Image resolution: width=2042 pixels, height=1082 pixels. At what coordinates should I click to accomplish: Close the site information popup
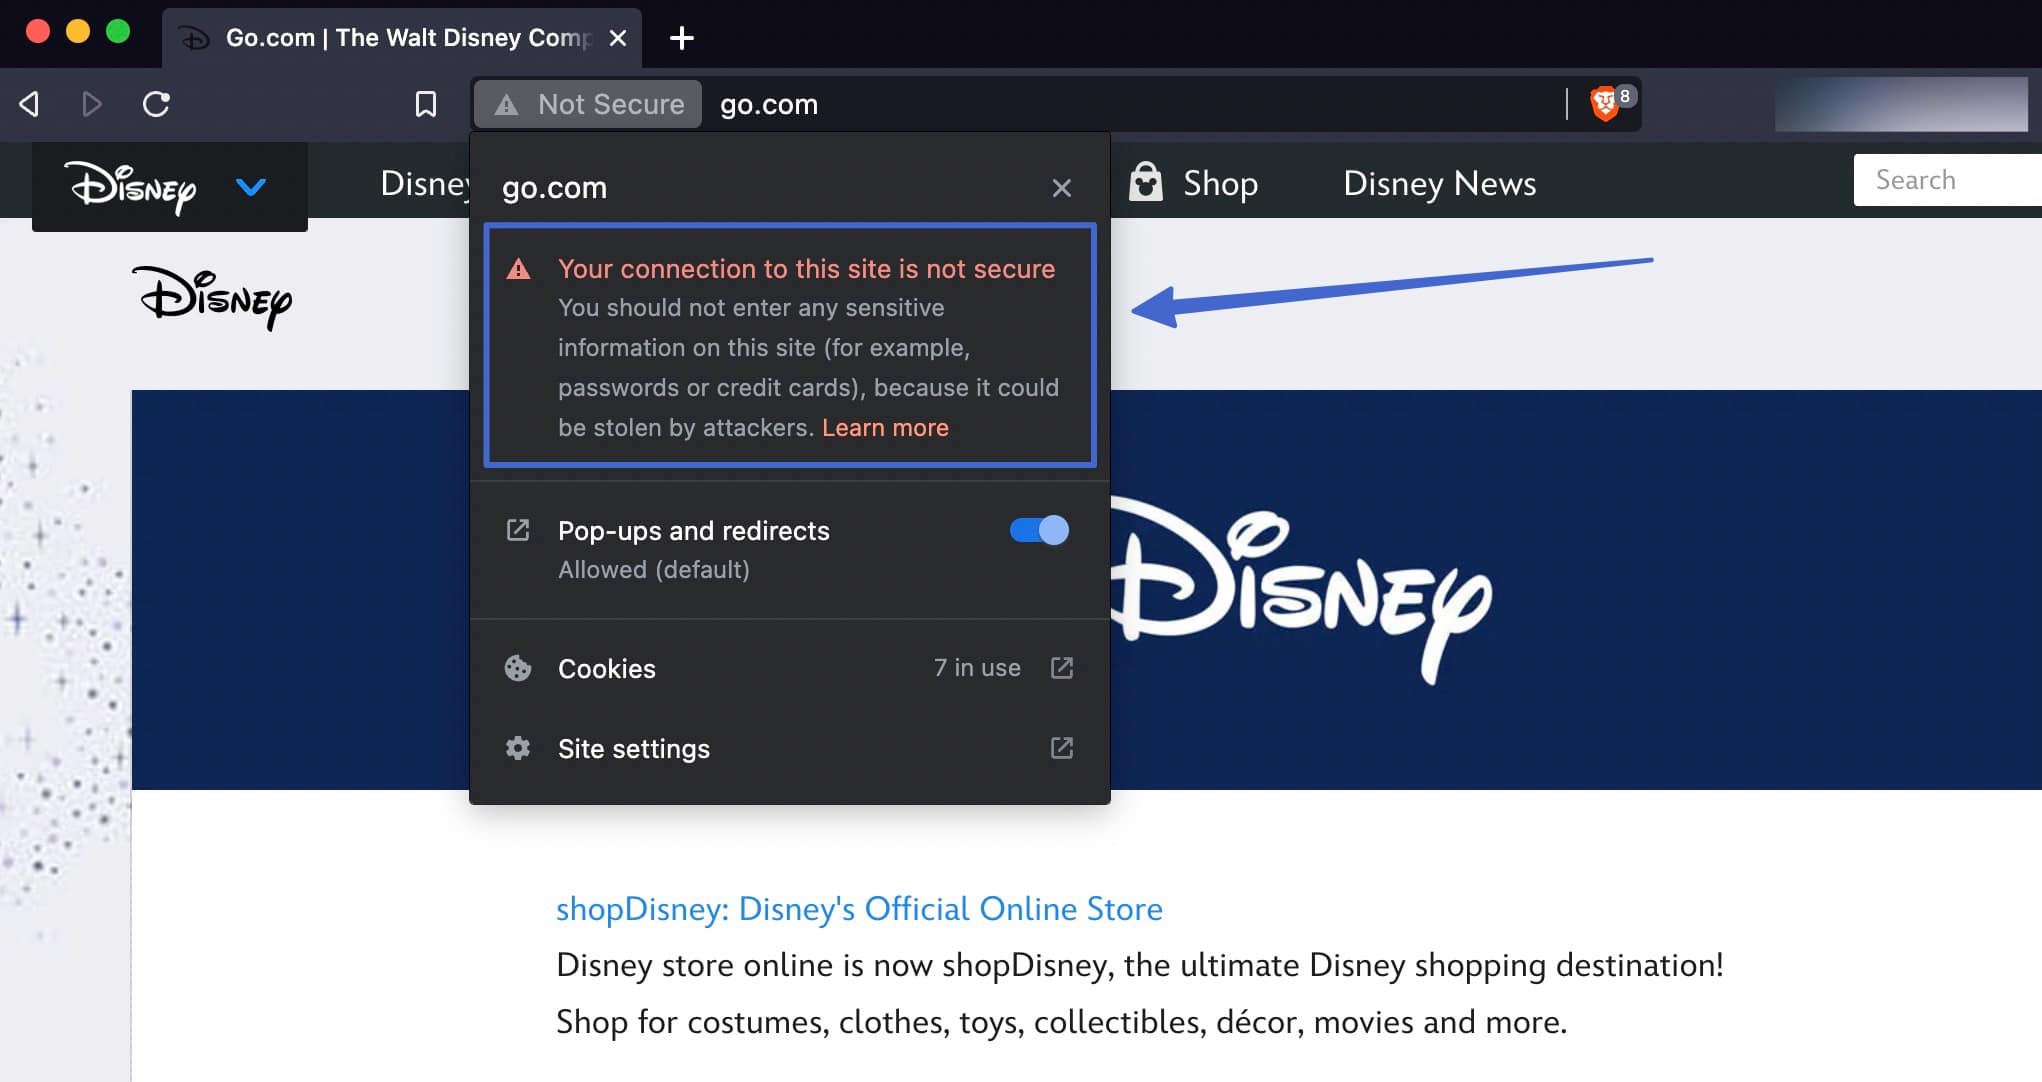point(1061,187)
